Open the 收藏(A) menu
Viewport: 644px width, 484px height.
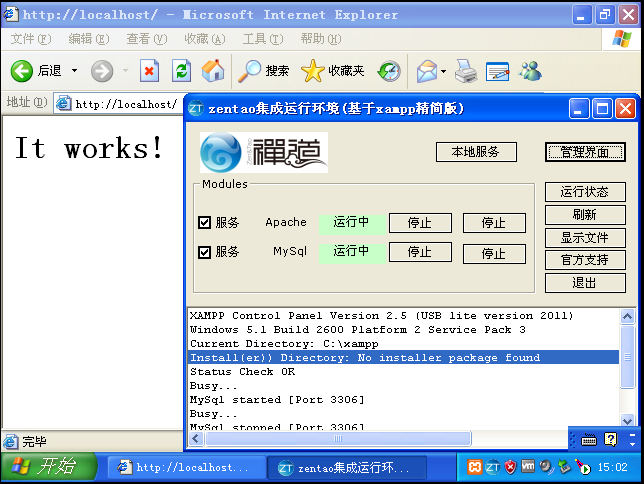click(x=205, y=39)
